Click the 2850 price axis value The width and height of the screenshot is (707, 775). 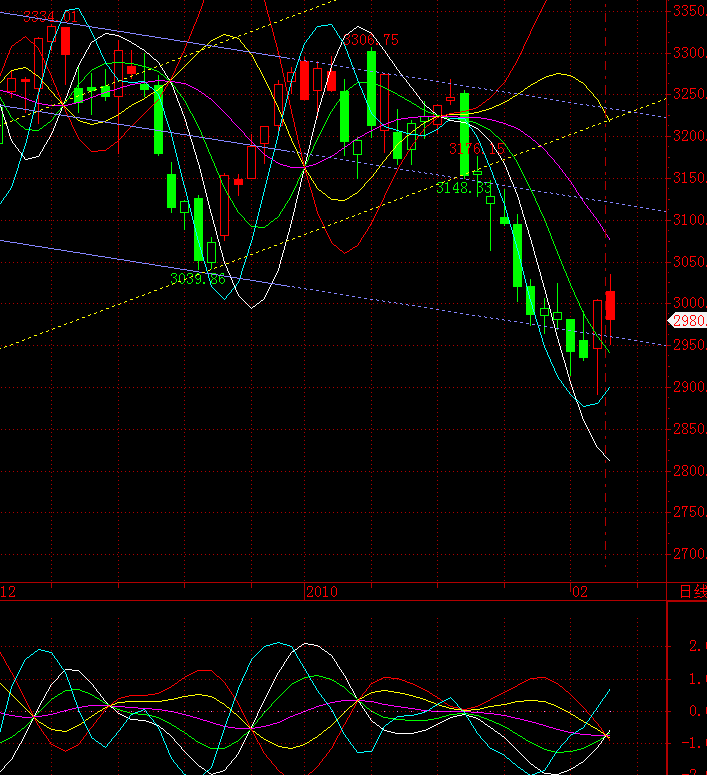[690, 429]
